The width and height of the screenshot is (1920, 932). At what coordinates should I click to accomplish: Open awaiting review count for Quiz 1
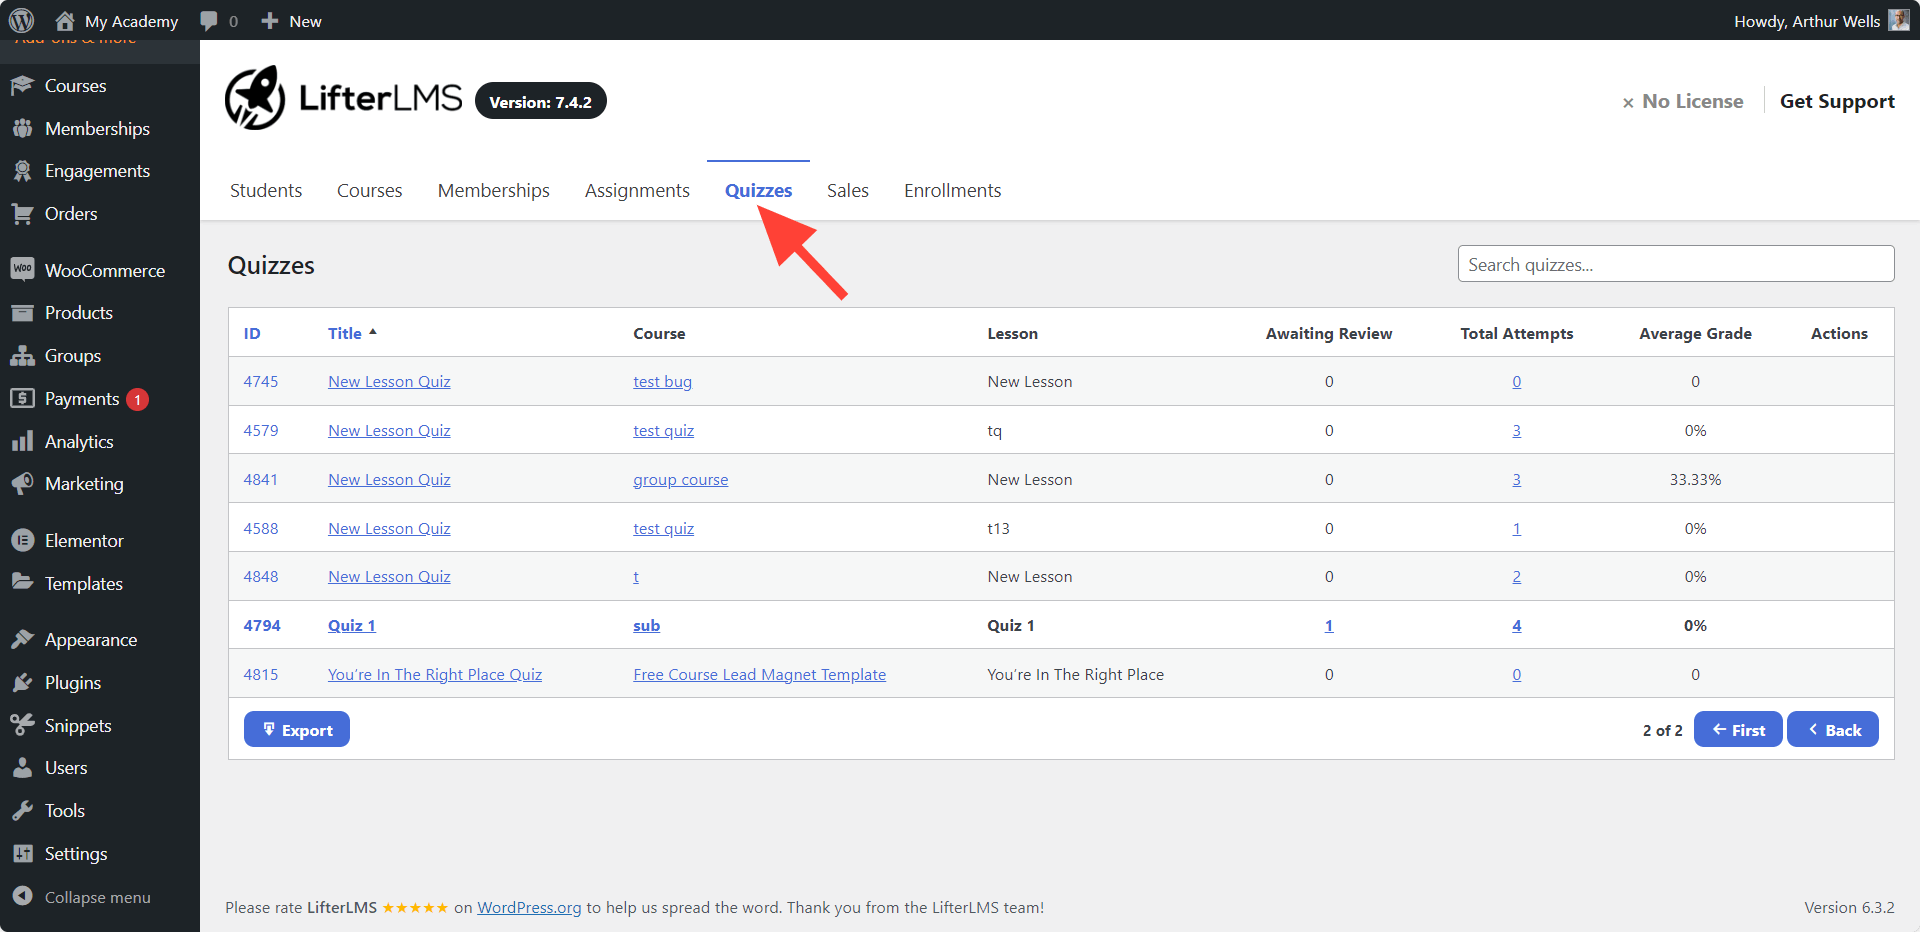1329,625
